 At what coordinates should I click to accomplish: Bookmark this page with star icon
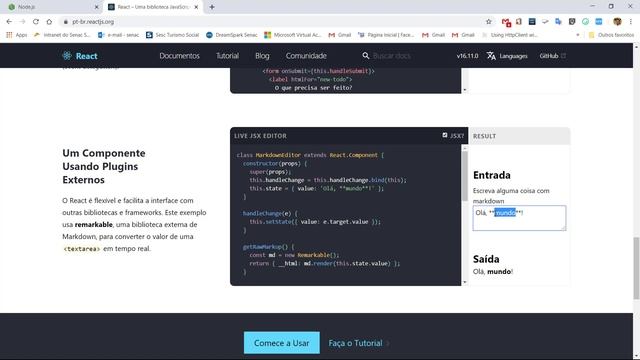click(489, 22)
